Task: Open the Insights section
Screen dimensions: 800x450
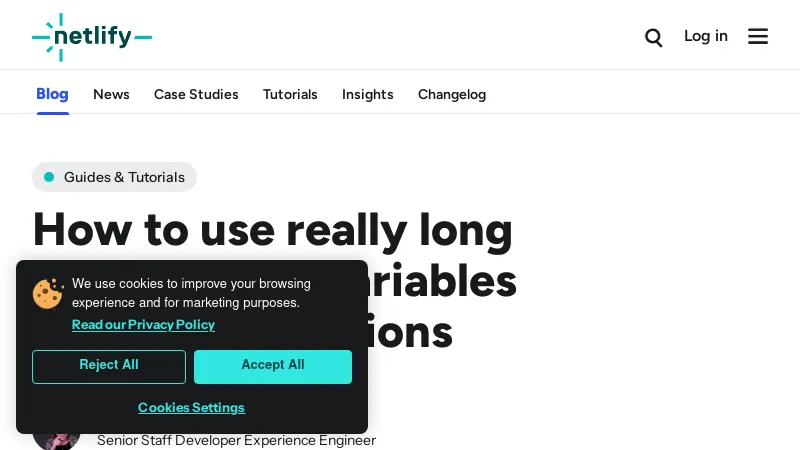Action: (368, 94)
